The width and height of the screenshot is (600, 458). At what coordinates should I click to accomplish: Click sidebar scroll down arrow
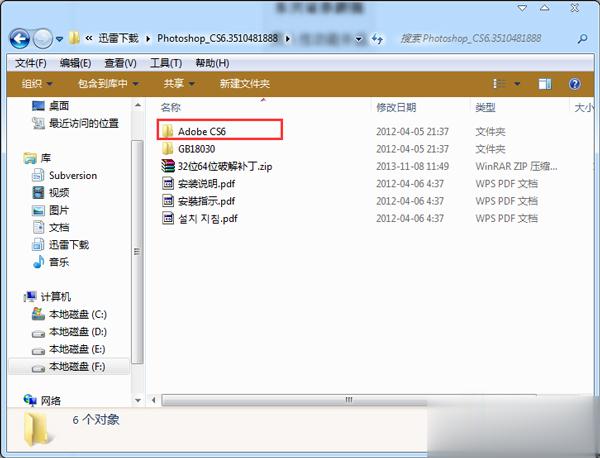(x=138, y=401)
